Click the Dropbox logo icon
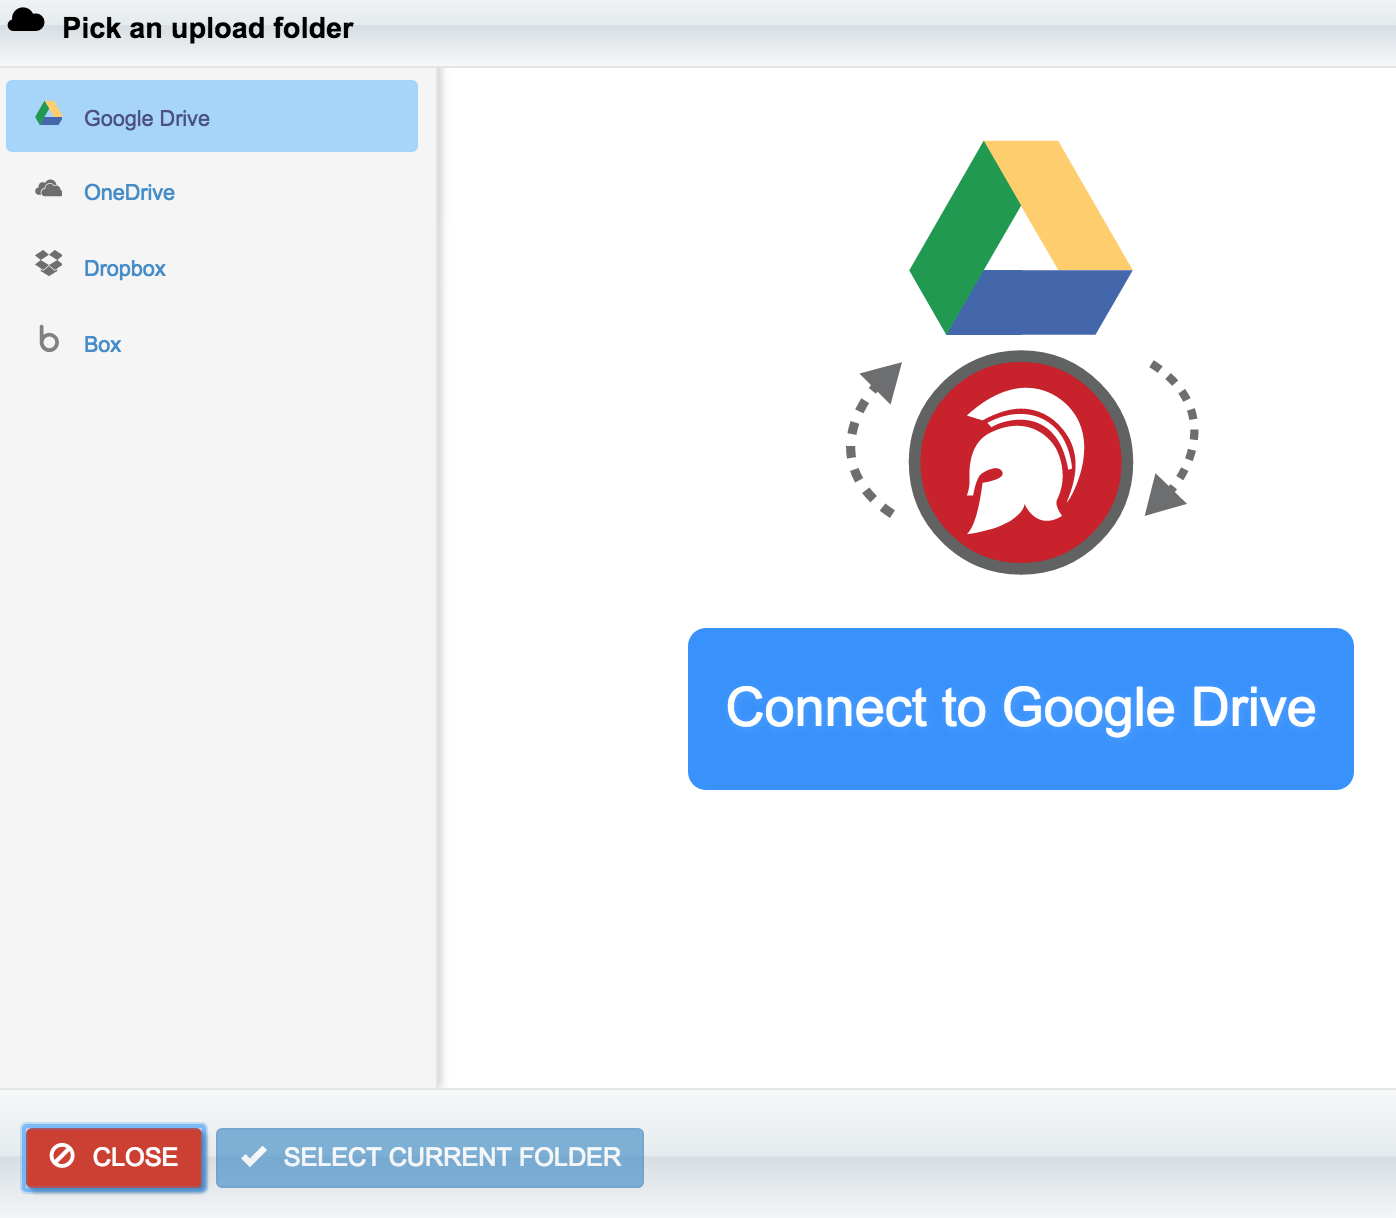1396x1218 pixels. pyautogui.click(x=49, y=263)
